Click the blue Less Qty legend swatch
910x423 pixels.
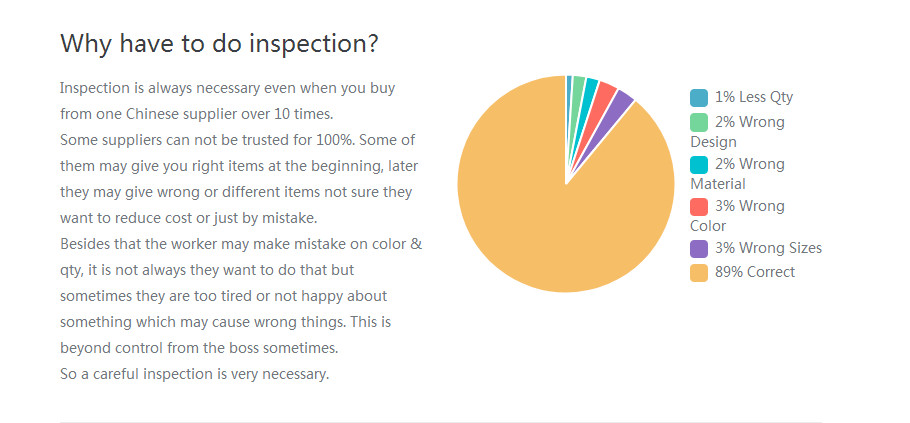(x=699, y=97)
